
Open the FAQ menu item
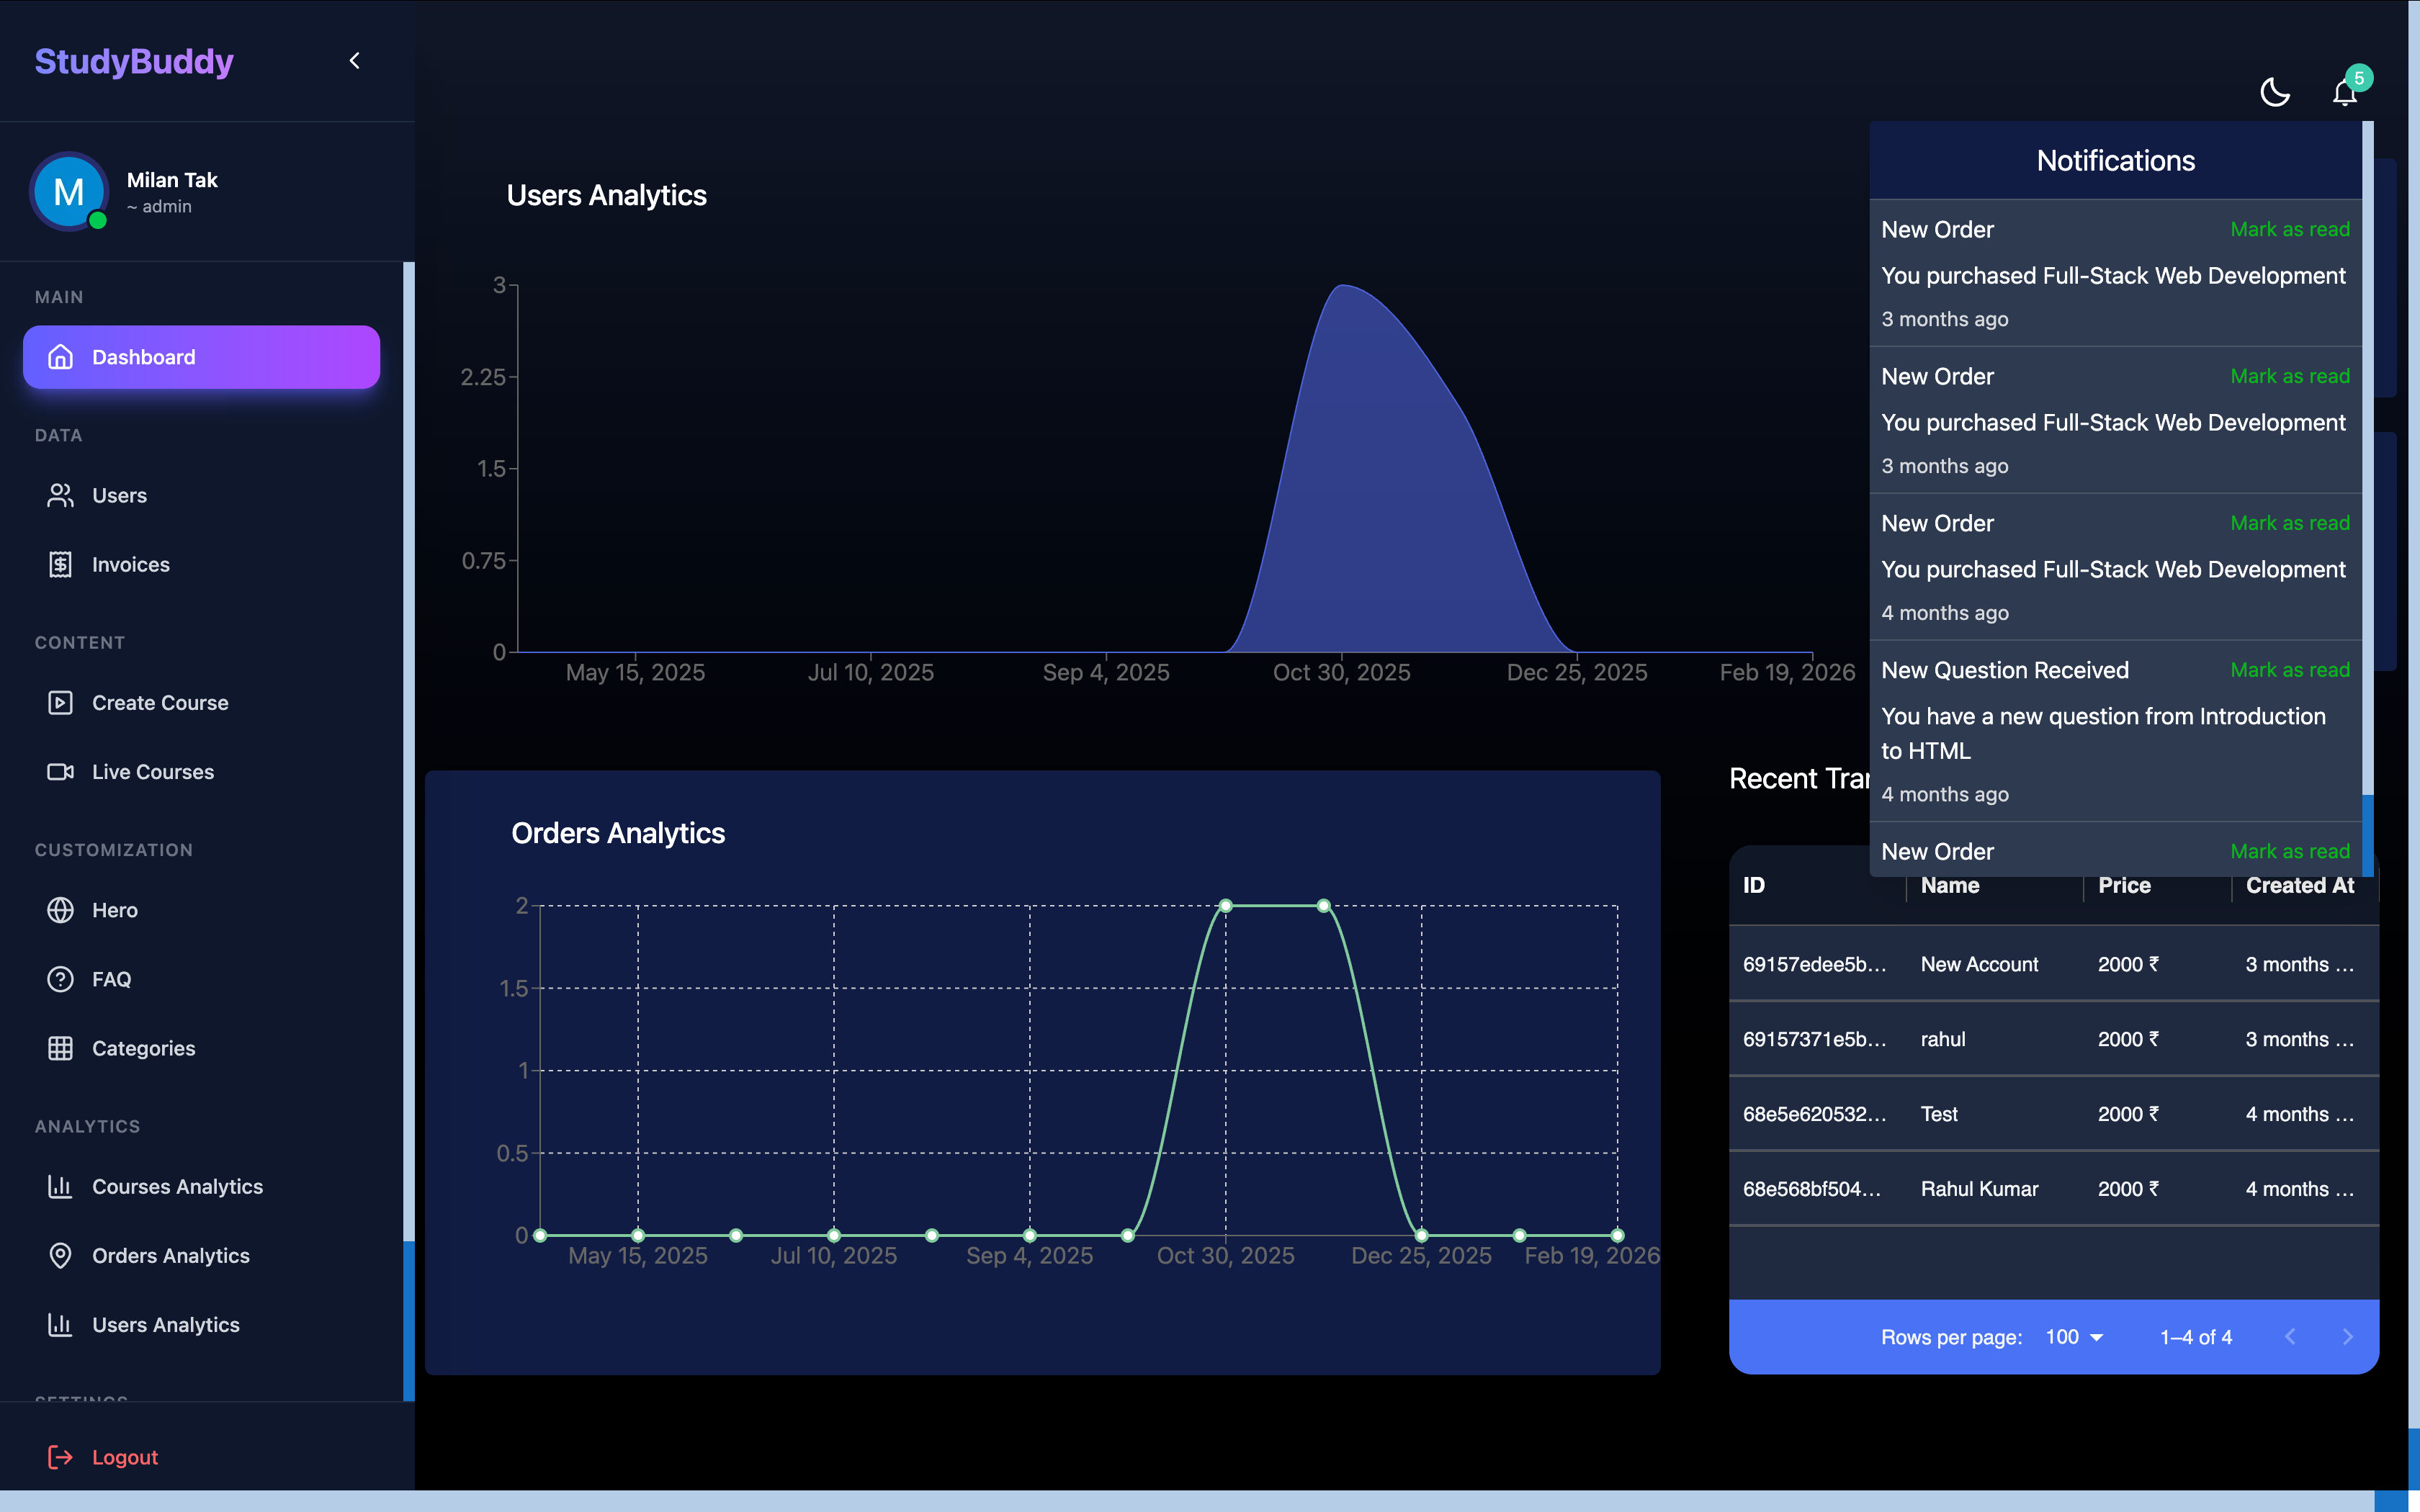point(111,978)
